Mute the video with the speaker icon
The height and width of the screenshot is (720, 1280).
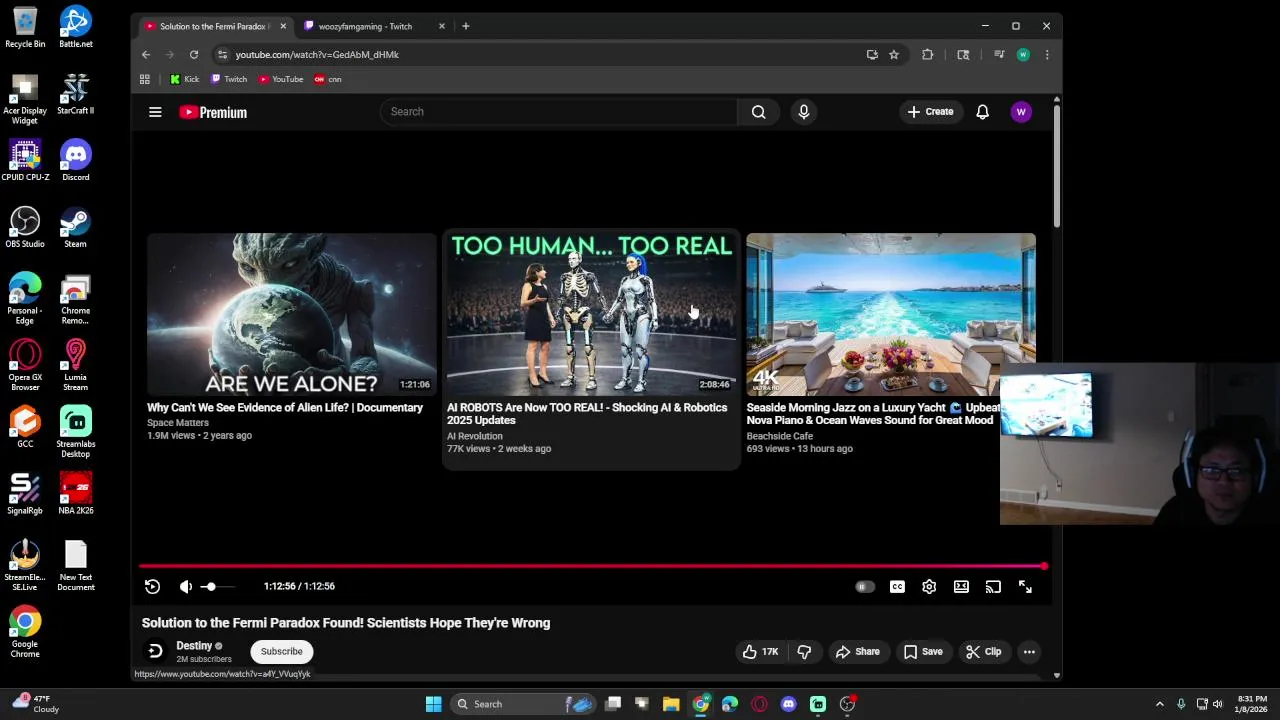pyautogui.click(x=186, y=587)
